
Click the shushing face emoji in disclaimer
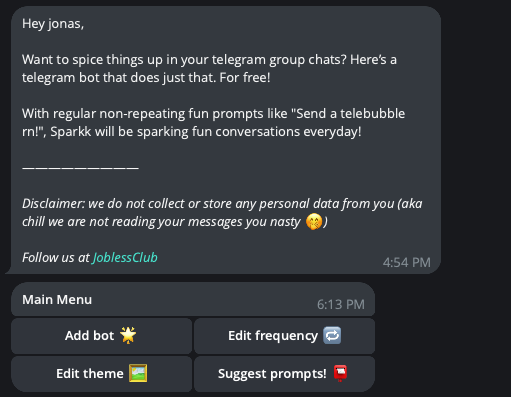(x=314, y=222)
